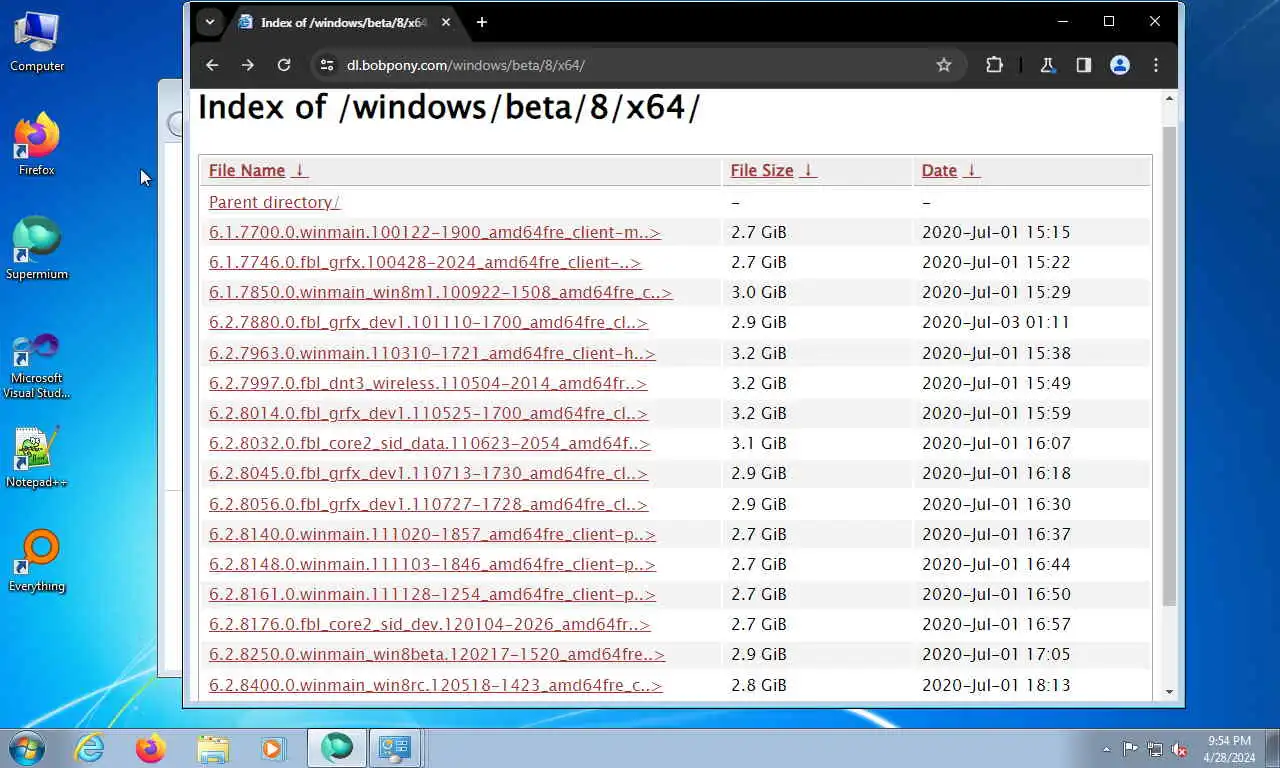Sort listing by File Name
Image resolution: width=1280 pixels, height=768 pixels.
tap(247, 170)
